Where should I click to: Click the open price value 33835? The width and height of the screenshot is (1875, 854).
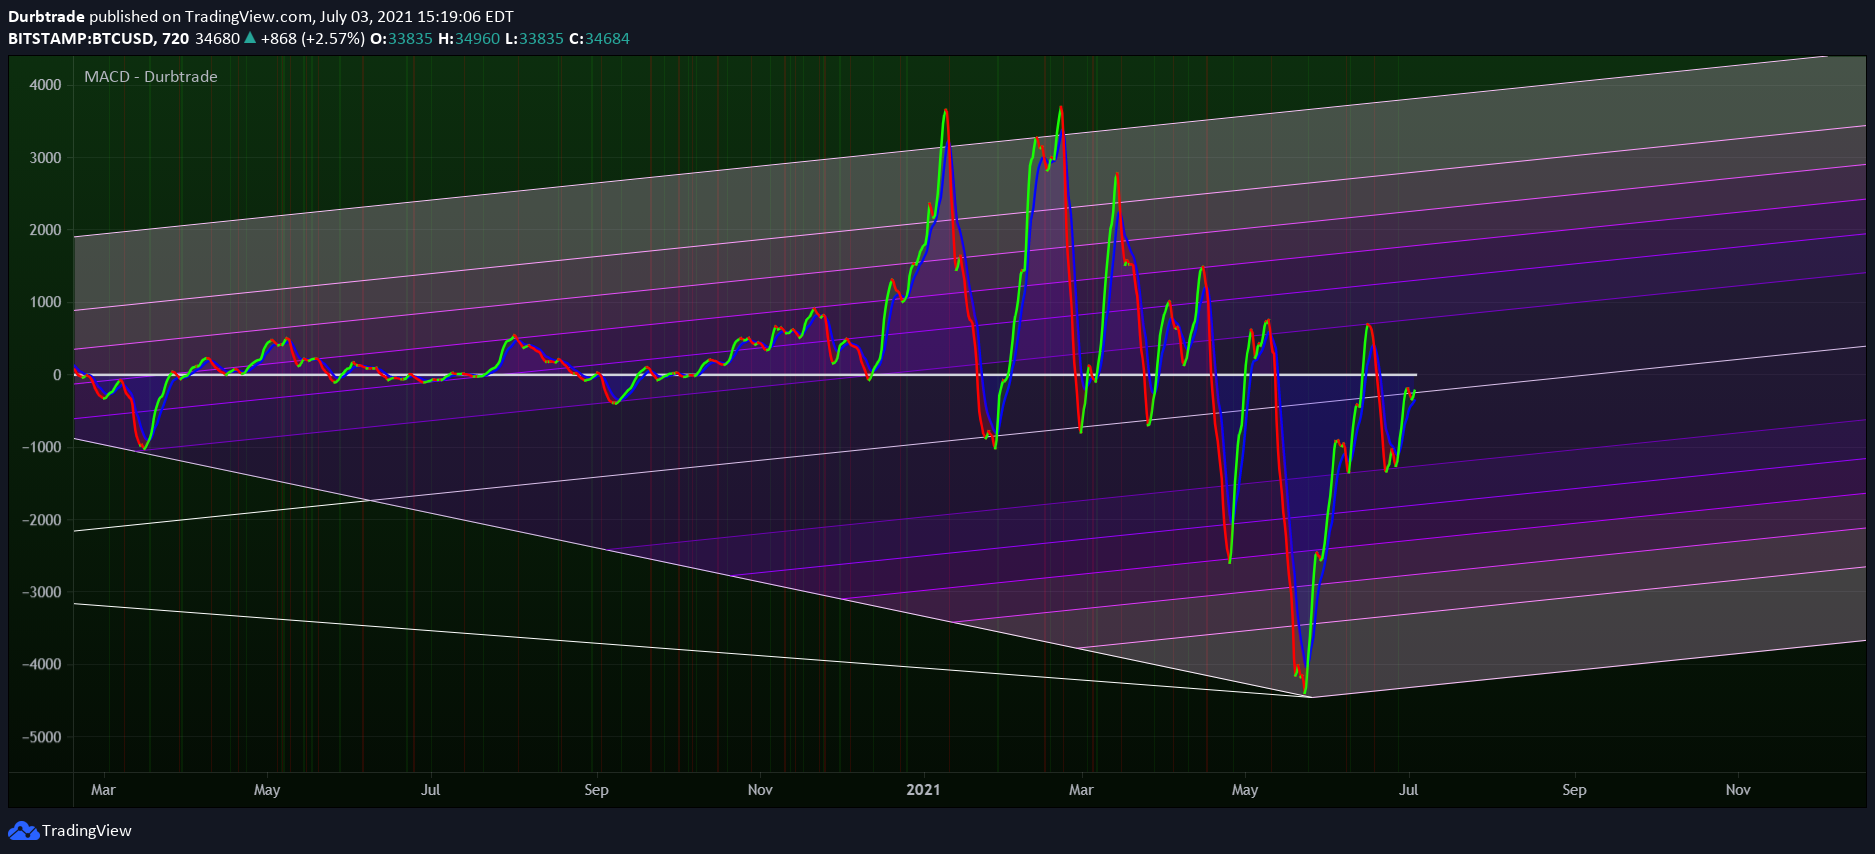point(410,39)
